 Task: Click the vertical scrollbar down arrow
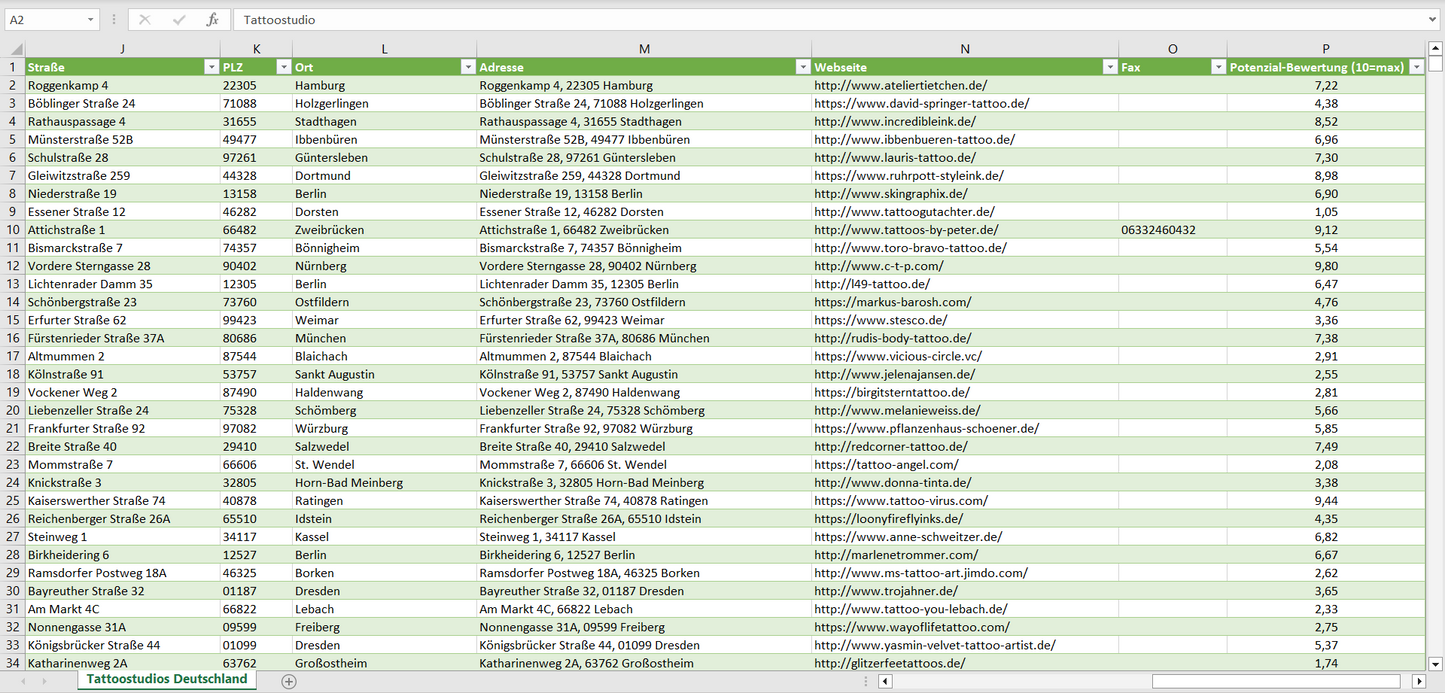tap(1436, 662)
